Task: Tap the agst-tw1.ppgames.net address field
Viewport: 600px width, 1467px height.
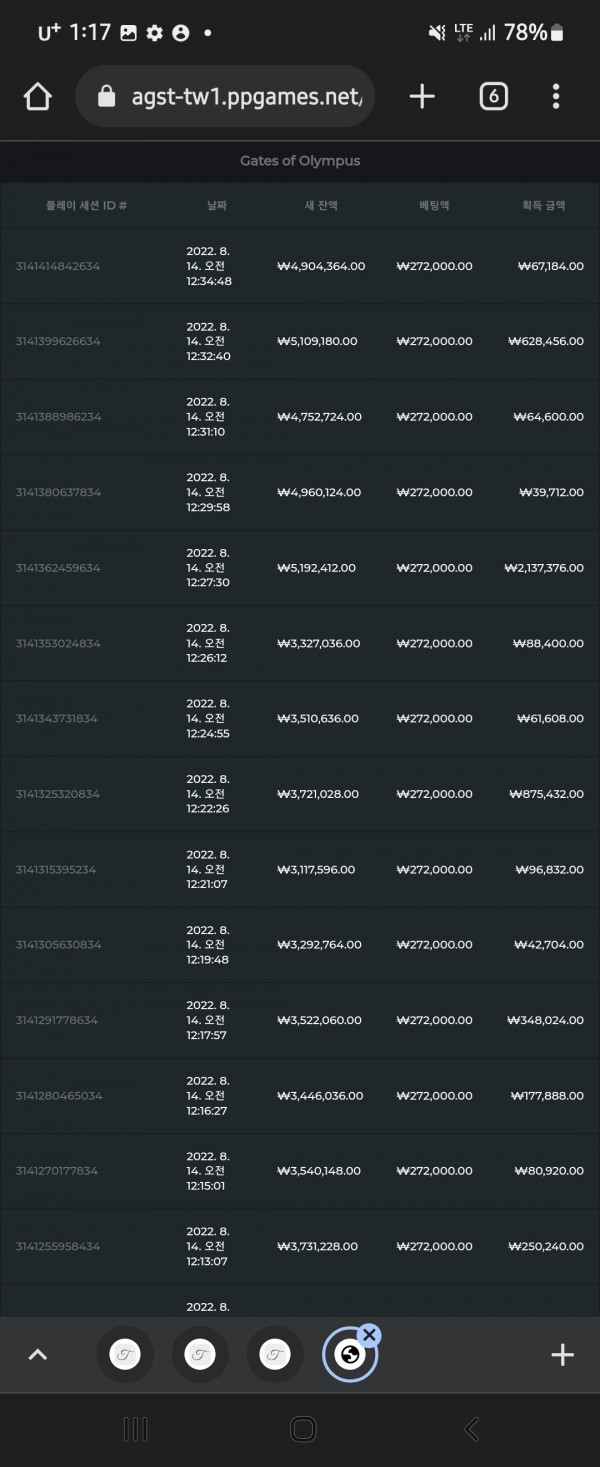Action: coord(226,96)
